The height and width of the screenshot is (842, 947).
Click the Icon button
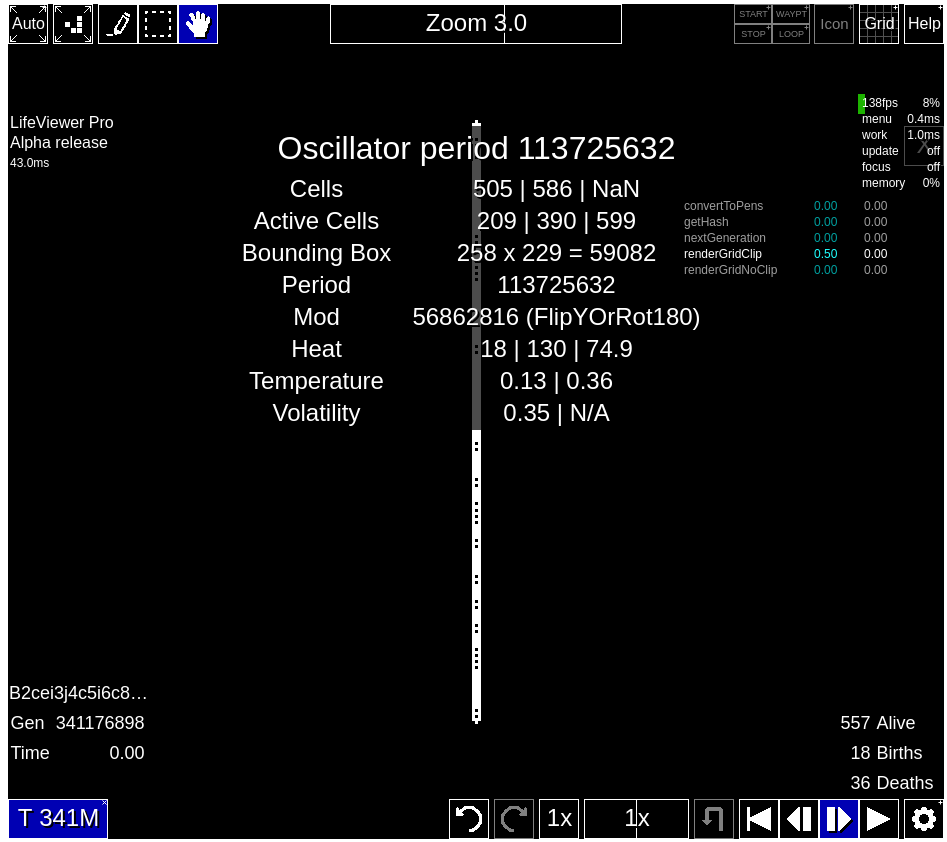point(834,24)
